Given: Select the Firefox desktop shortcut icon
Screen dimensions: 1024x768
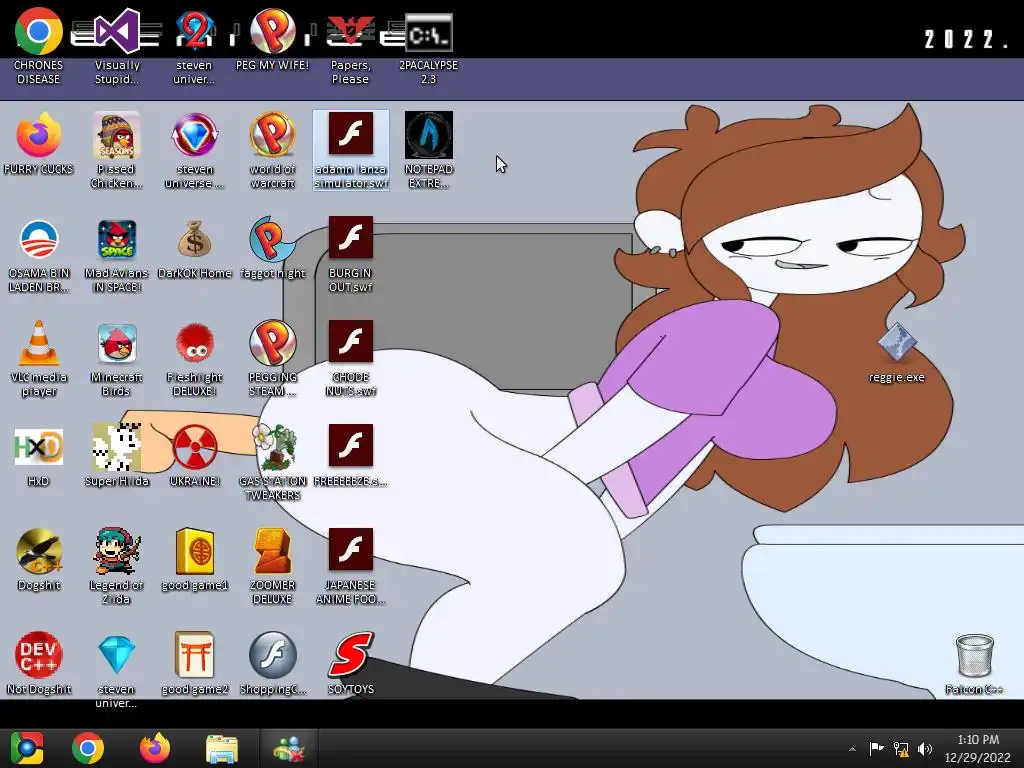Looking at the screenshot, I should [x=39, y=135].
